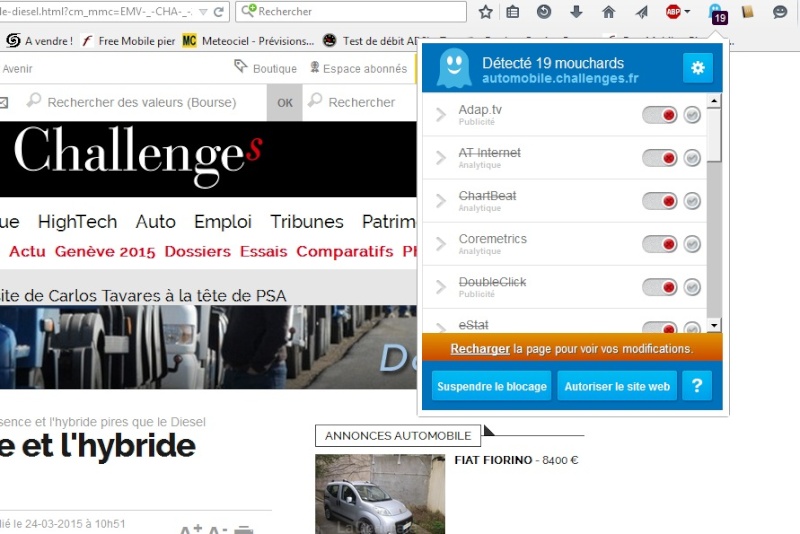The width and height of the screenshot is (800, 534).
Task: Open the chat smiley icon in toolbar
Action: (x=780, y=12)
